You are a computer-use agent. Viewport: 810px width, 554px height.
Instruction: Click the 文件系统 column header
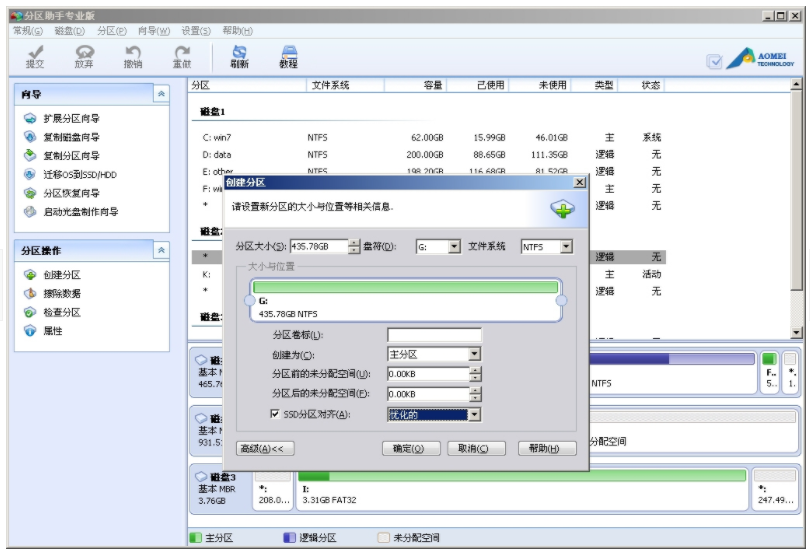345,85
